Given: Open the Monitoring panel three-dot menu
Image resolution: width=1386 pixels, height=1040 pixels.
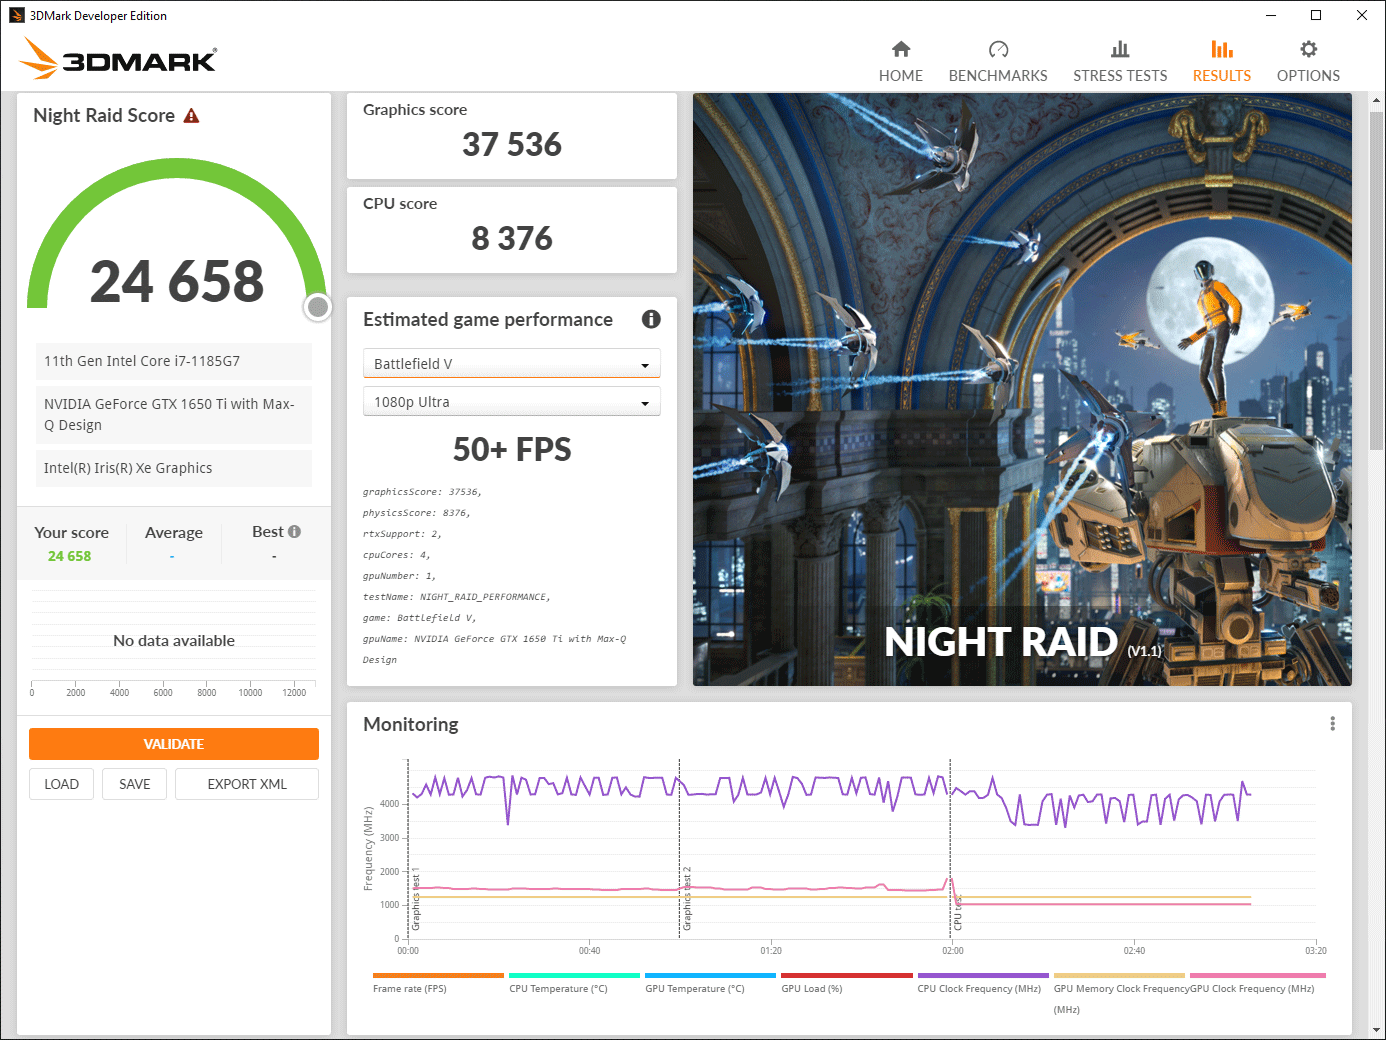Looking at the screenshot, I should coord(1332,724).
